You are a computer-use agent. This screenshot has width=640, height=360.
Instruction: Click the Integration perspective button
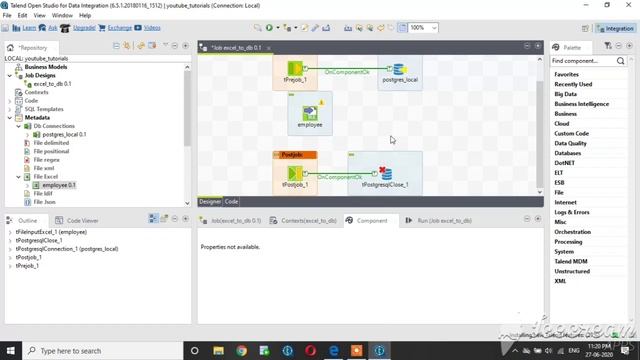tap(616, 28)
